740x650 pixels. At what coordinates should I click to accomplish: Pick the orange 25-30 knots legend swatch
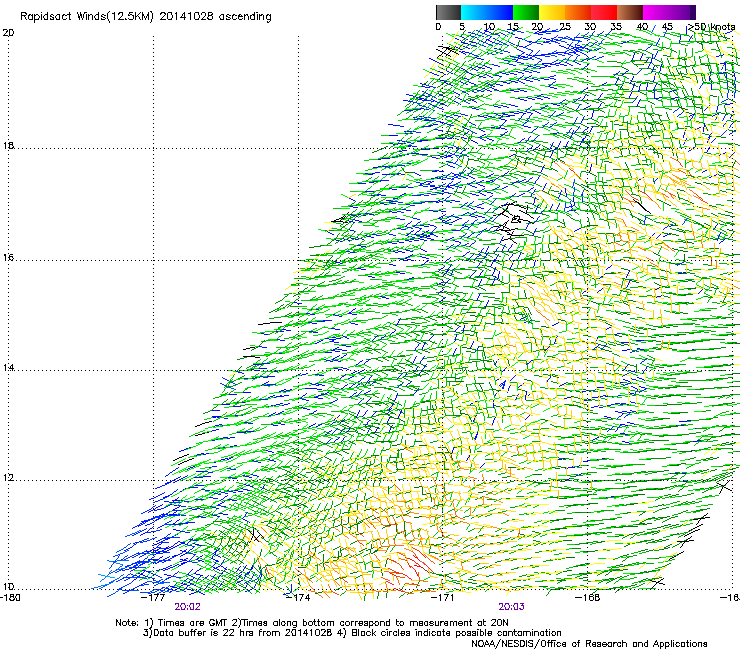[578, 12]
